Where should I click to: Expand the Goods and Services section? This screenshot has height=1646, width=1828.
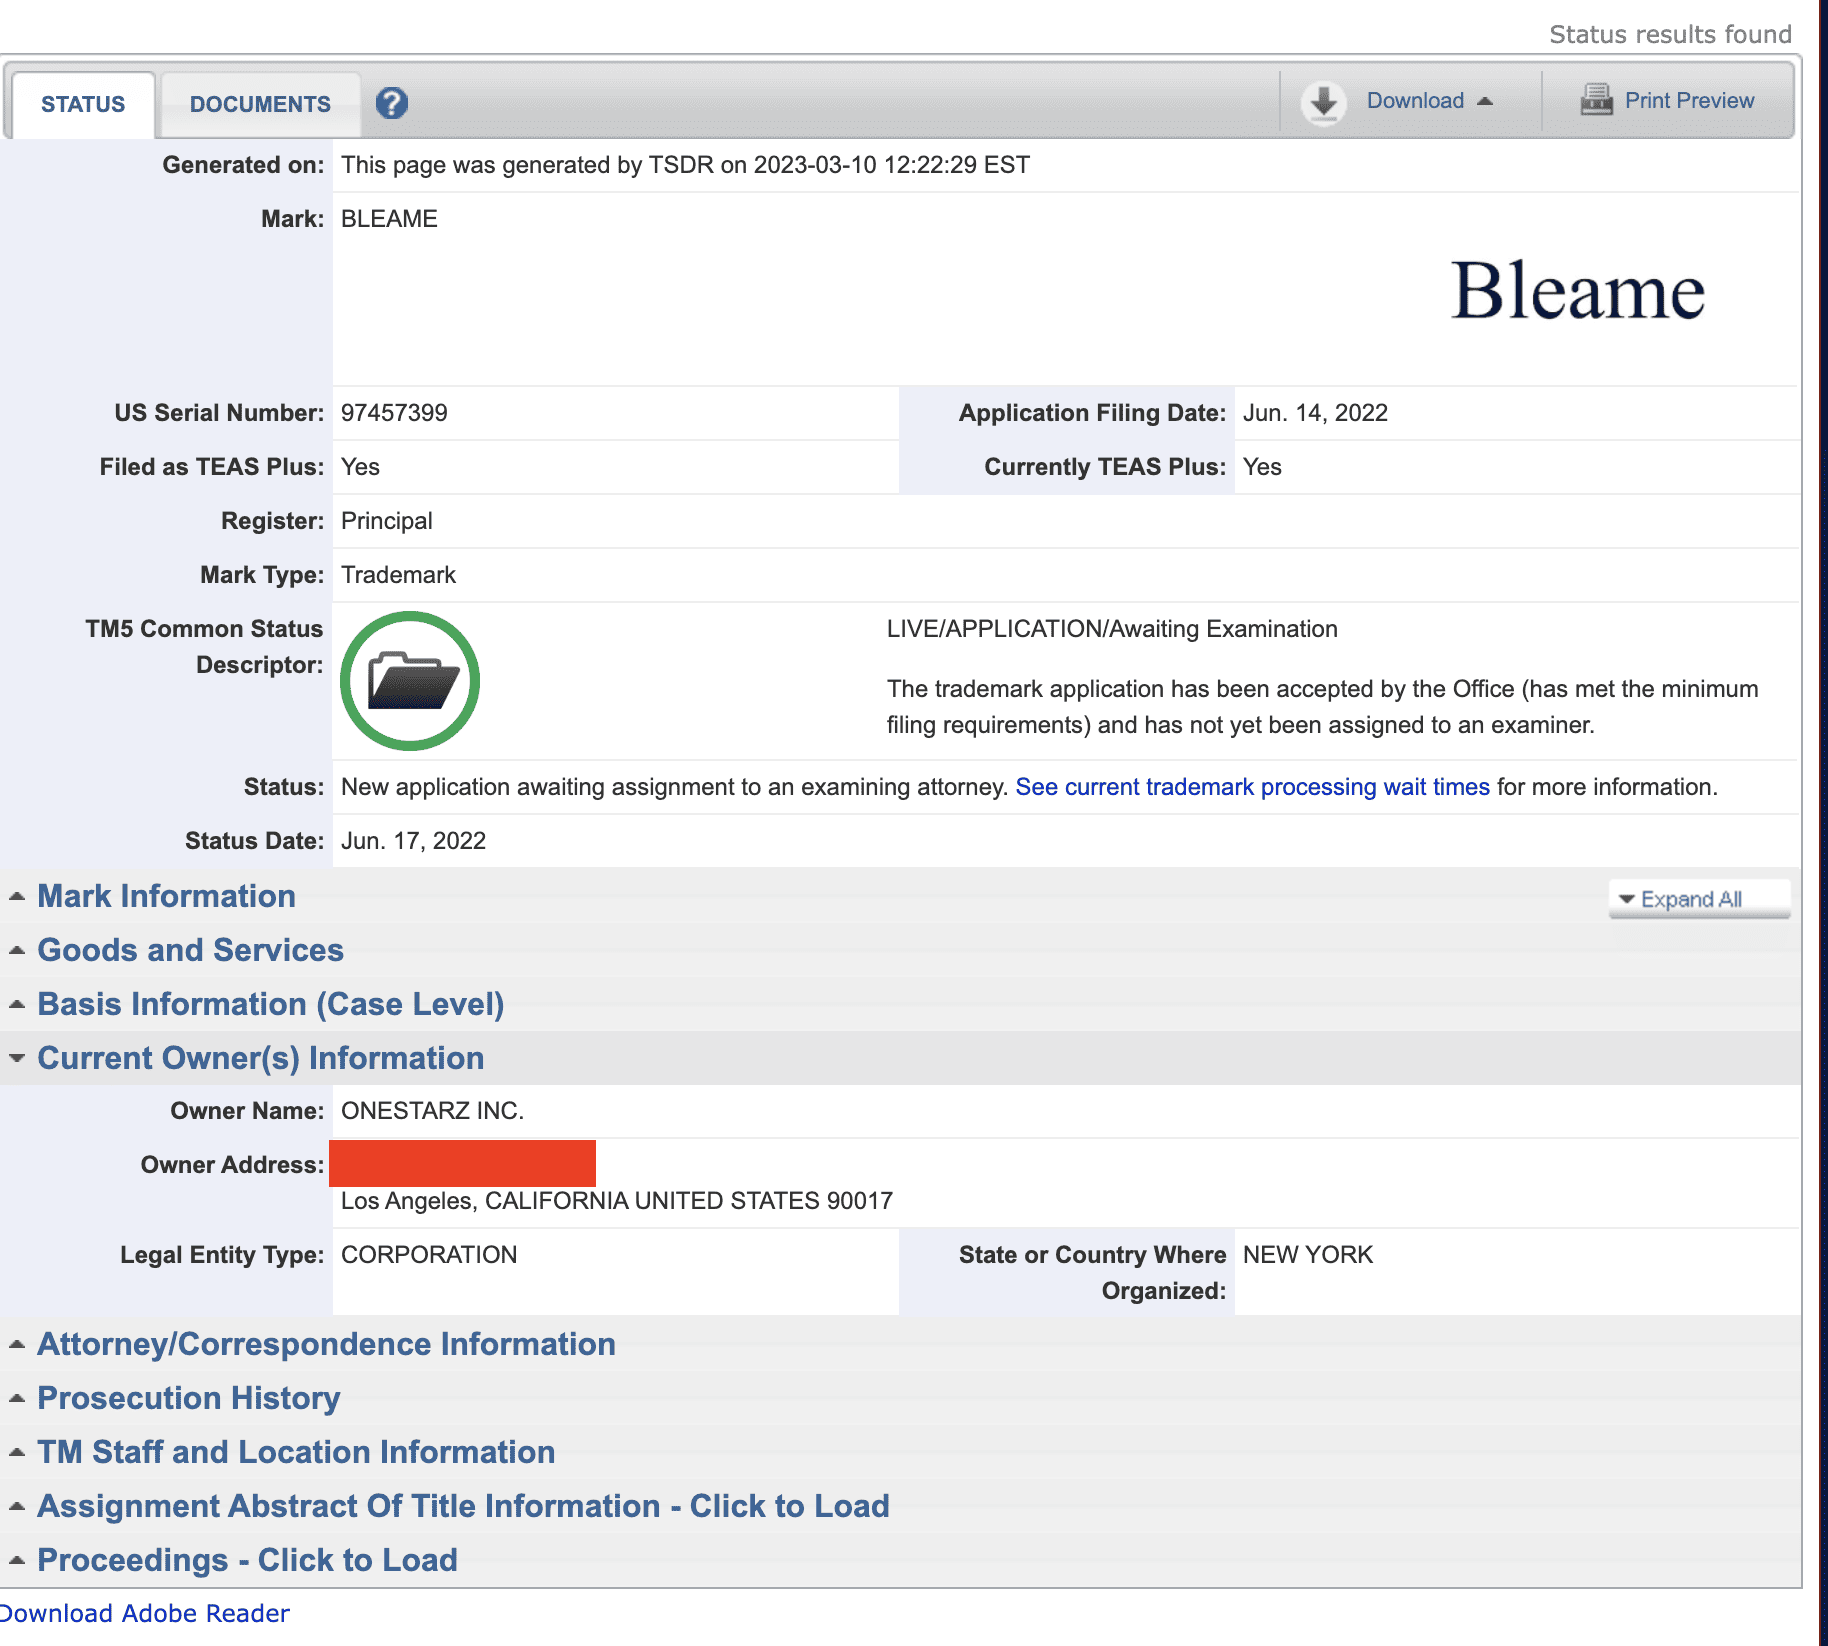(x=190, y=950)
